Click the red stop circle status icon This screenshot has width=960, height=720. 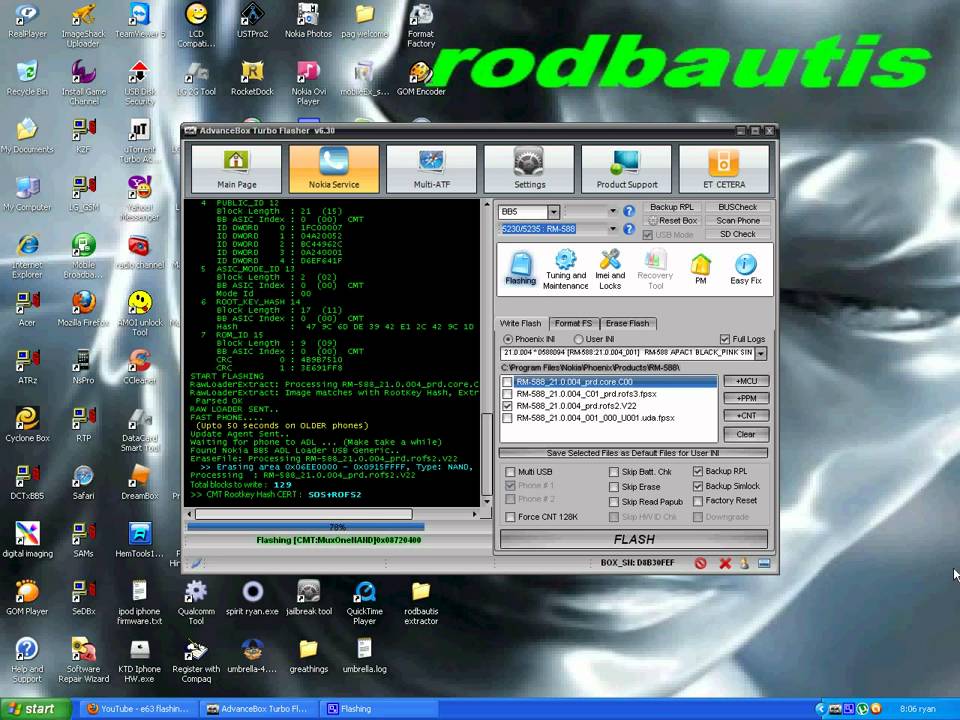coord(701,563)
